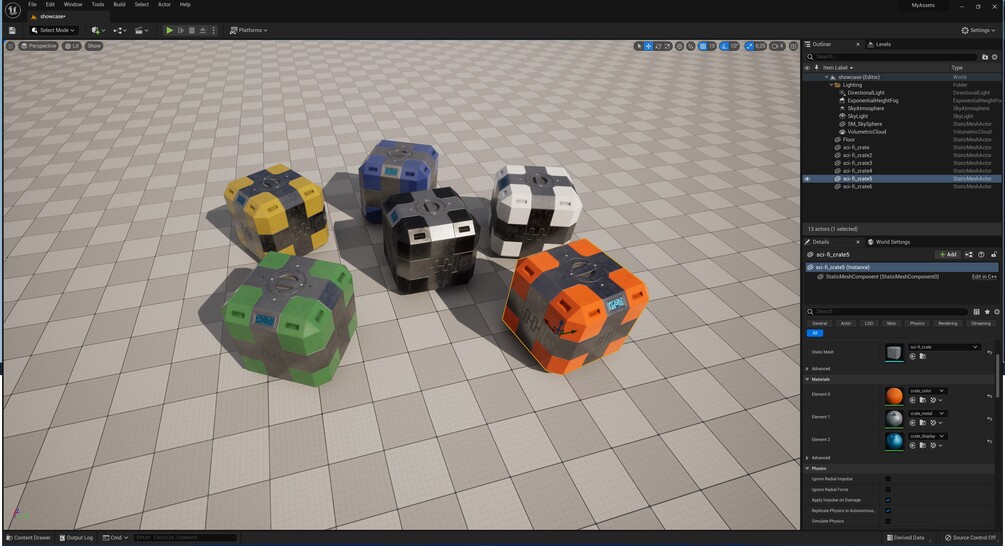Click the Skip frame advance icon

pyautogui.click(x=181, y=30)
